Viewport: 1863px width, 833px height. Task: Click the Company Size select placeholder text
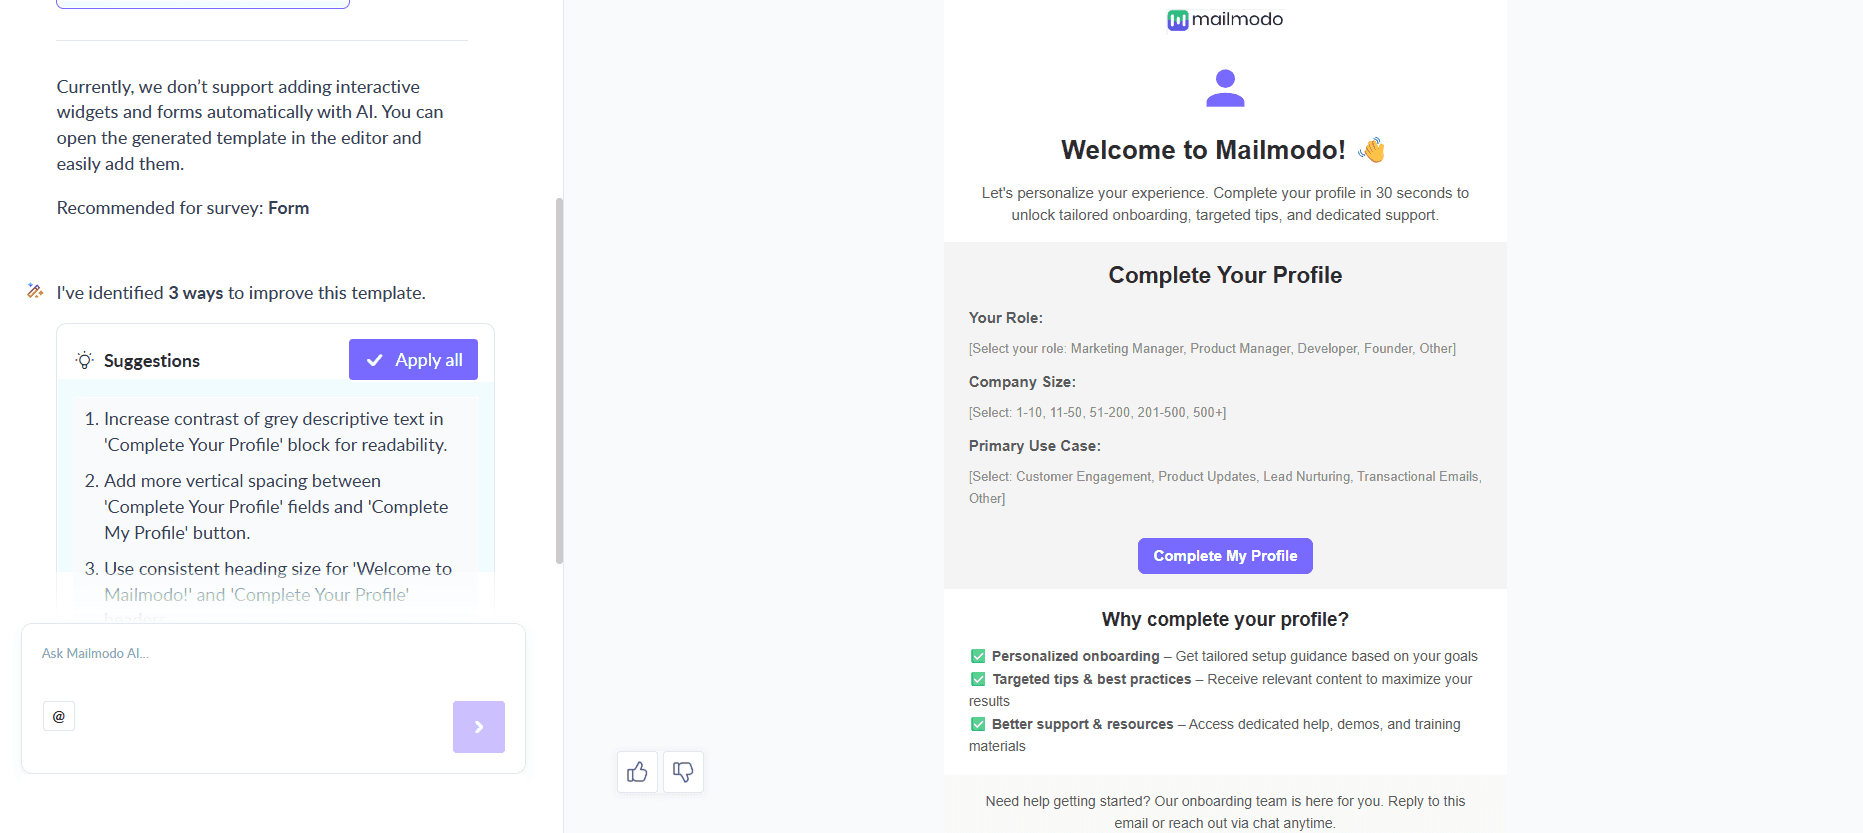click(x=1097, y=413)
